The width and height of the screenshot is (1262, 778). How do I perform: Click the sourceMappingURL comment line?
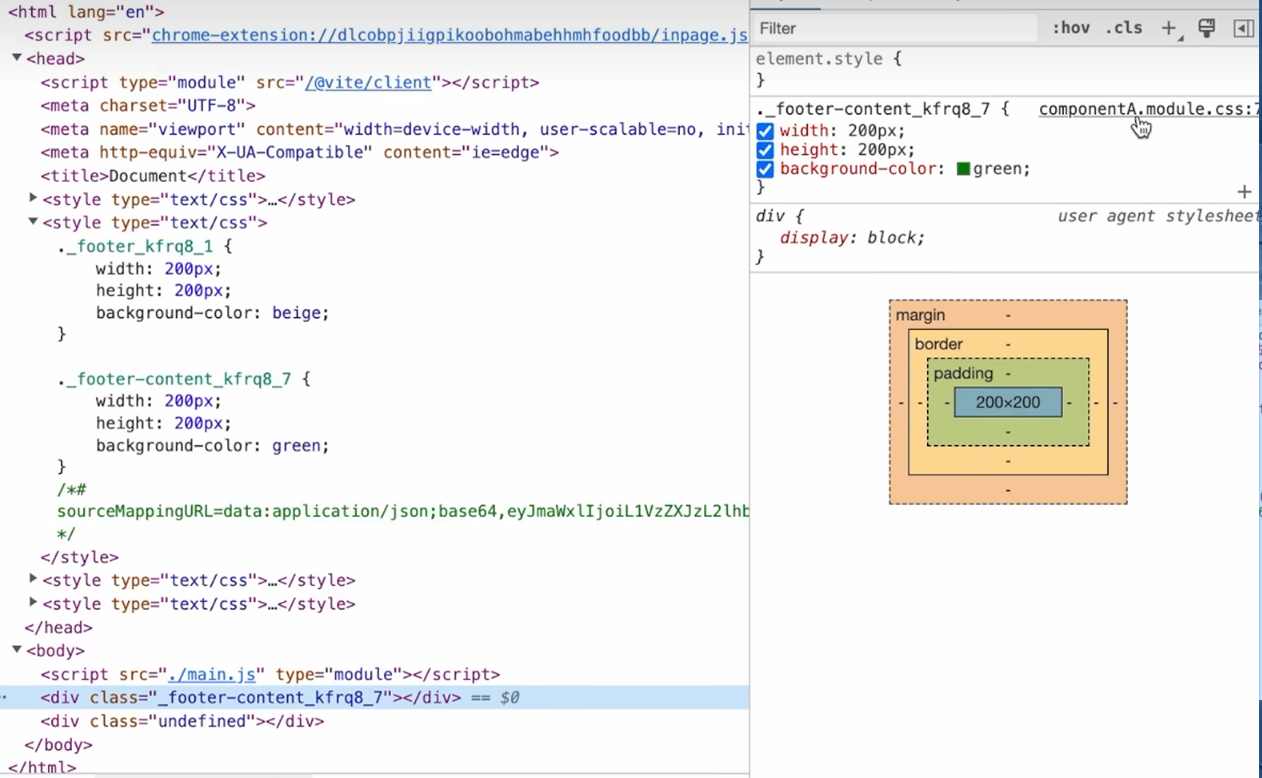[x=403, y=511]
